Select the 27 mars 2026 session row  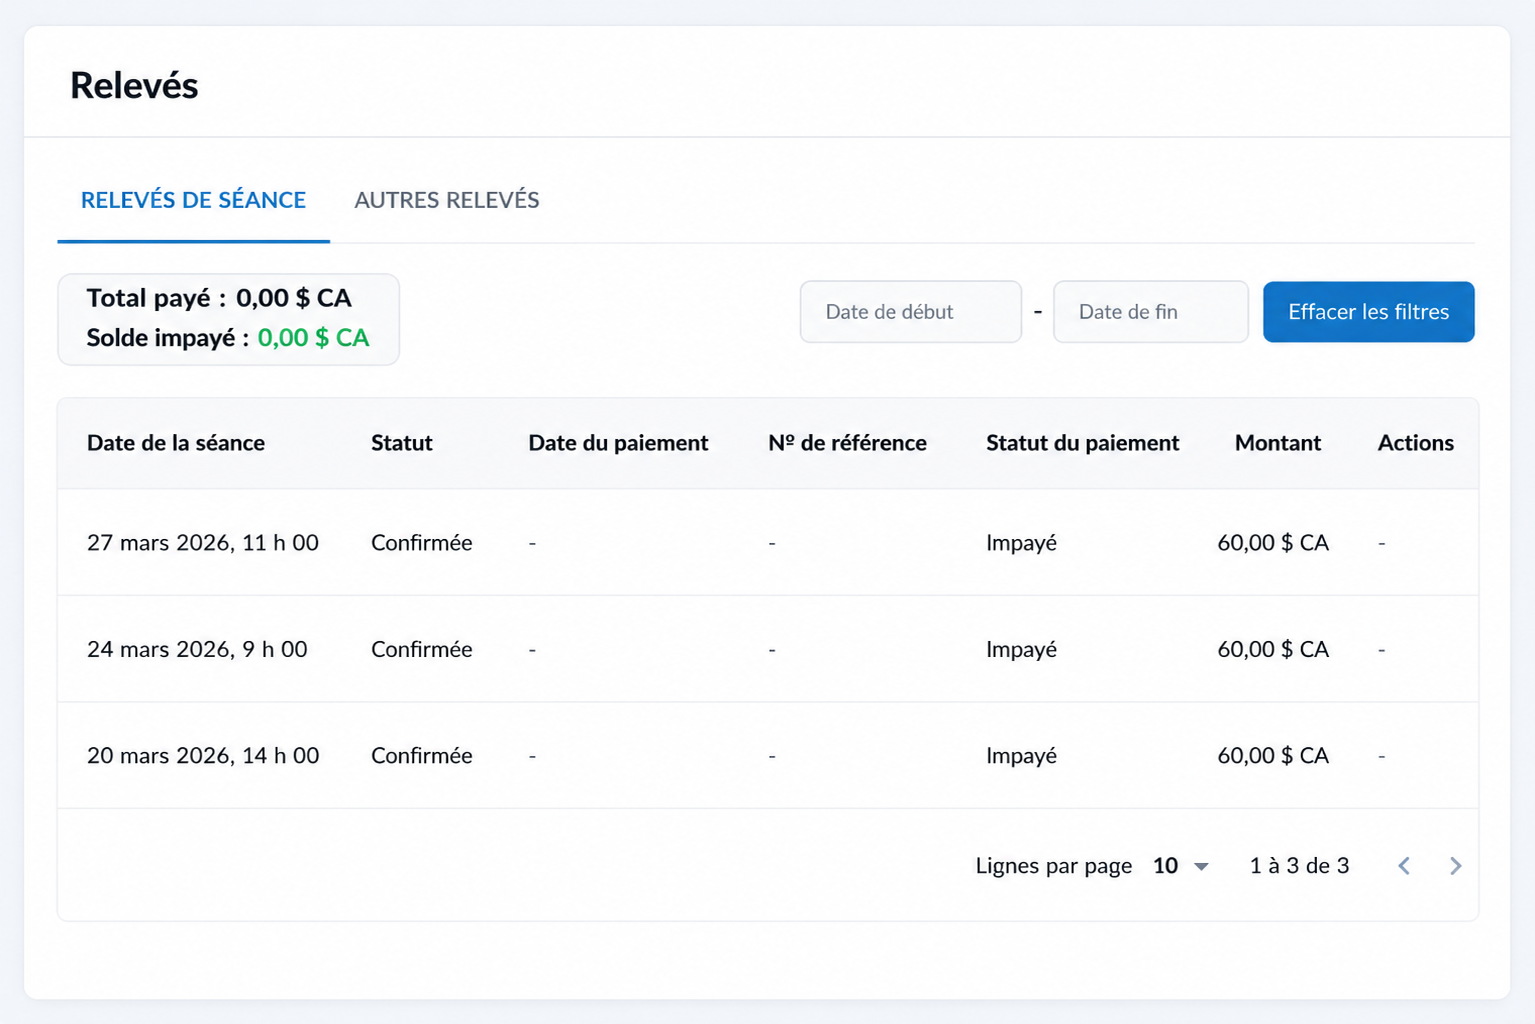[x=768, y=543]
